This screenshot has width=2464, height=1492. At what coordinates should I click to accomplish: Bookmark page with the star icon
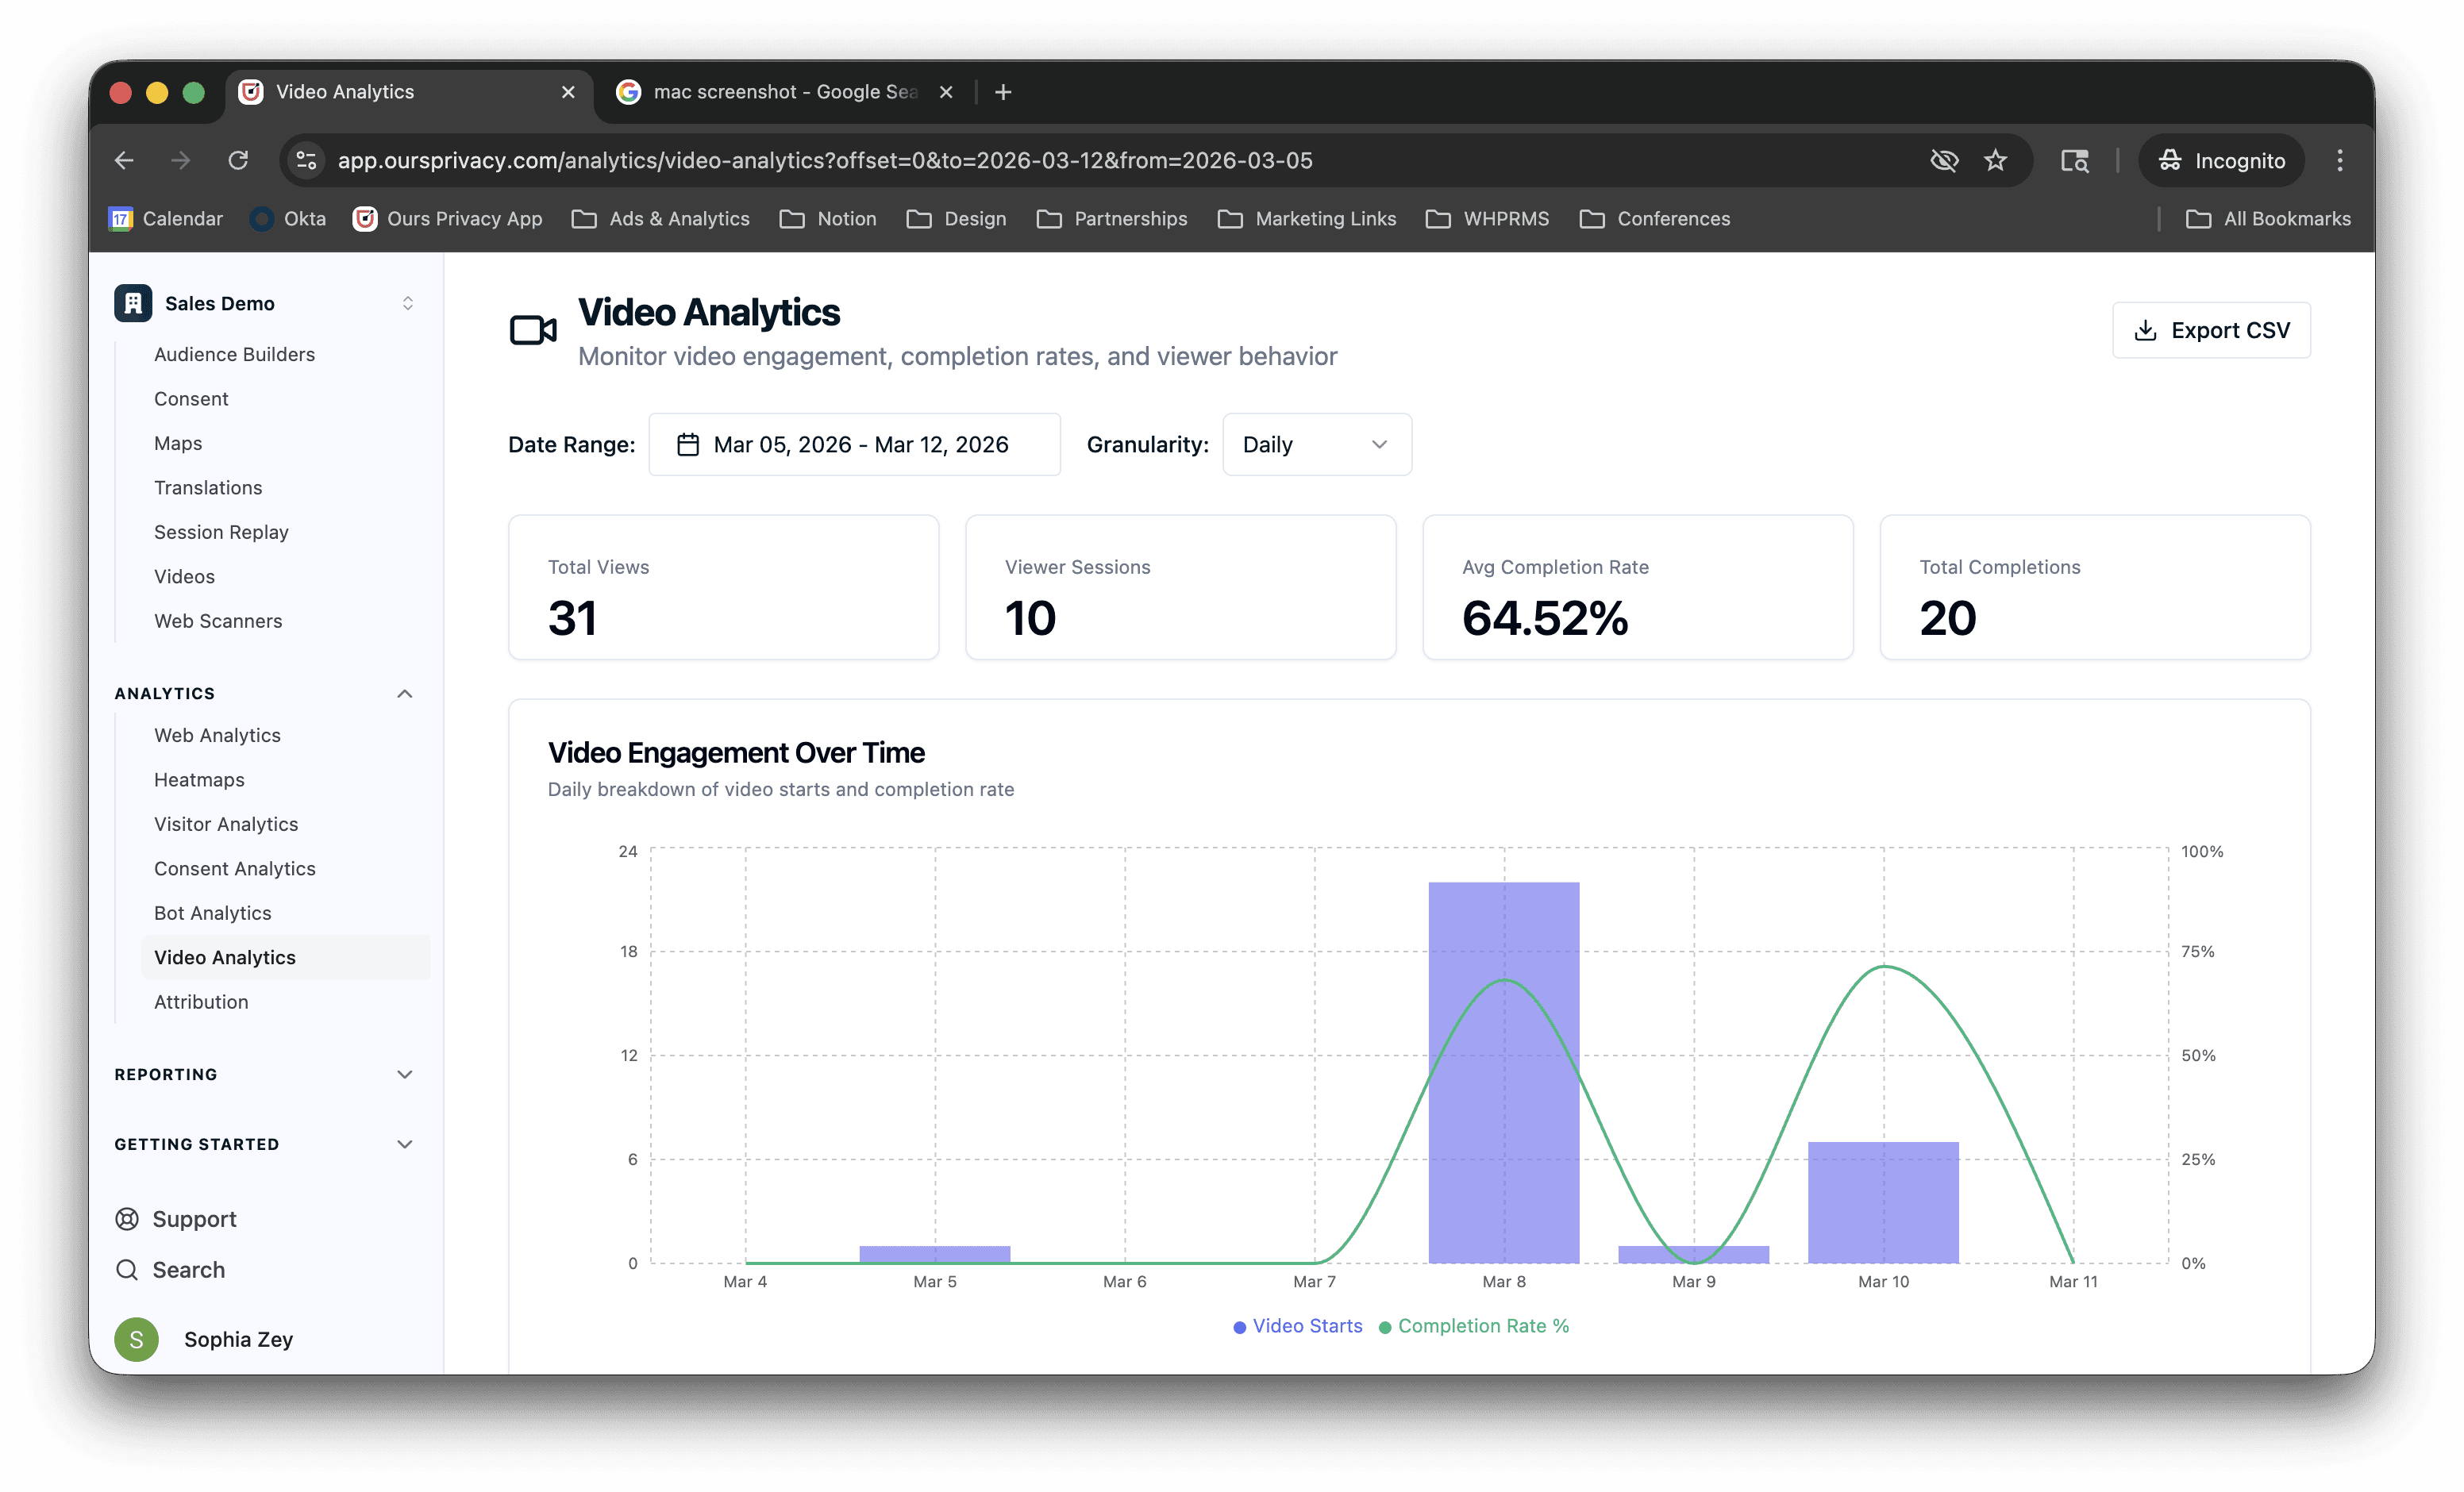pos(1995,161)
